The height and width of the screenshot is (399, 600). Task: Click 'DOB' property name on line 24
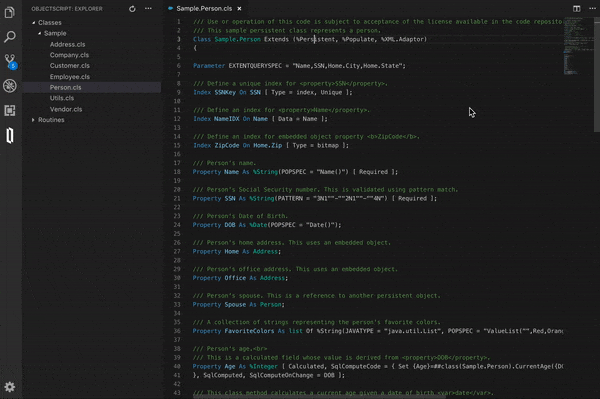click(230, 225)
